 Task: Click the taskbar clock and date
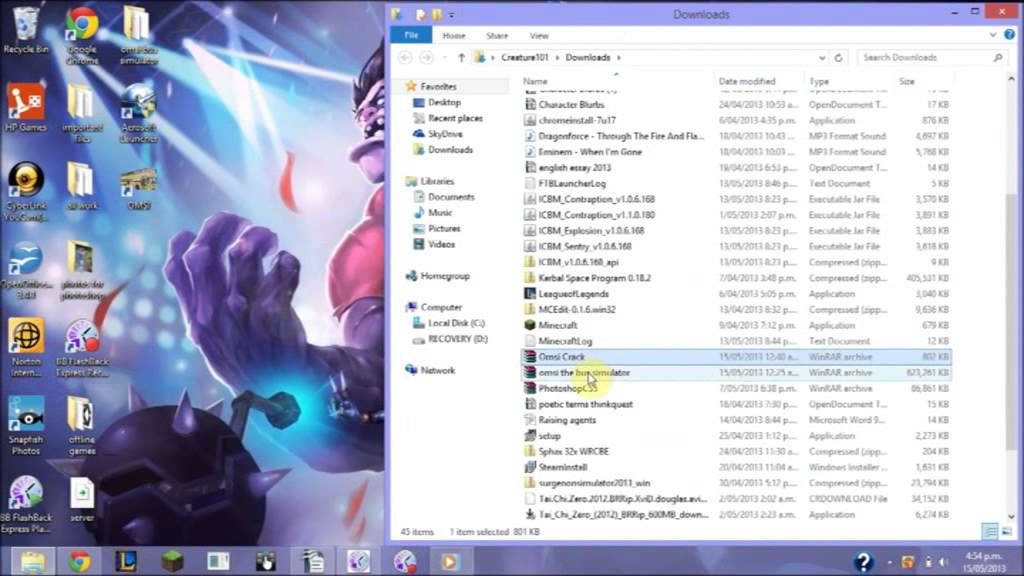(x=985, y=562)
